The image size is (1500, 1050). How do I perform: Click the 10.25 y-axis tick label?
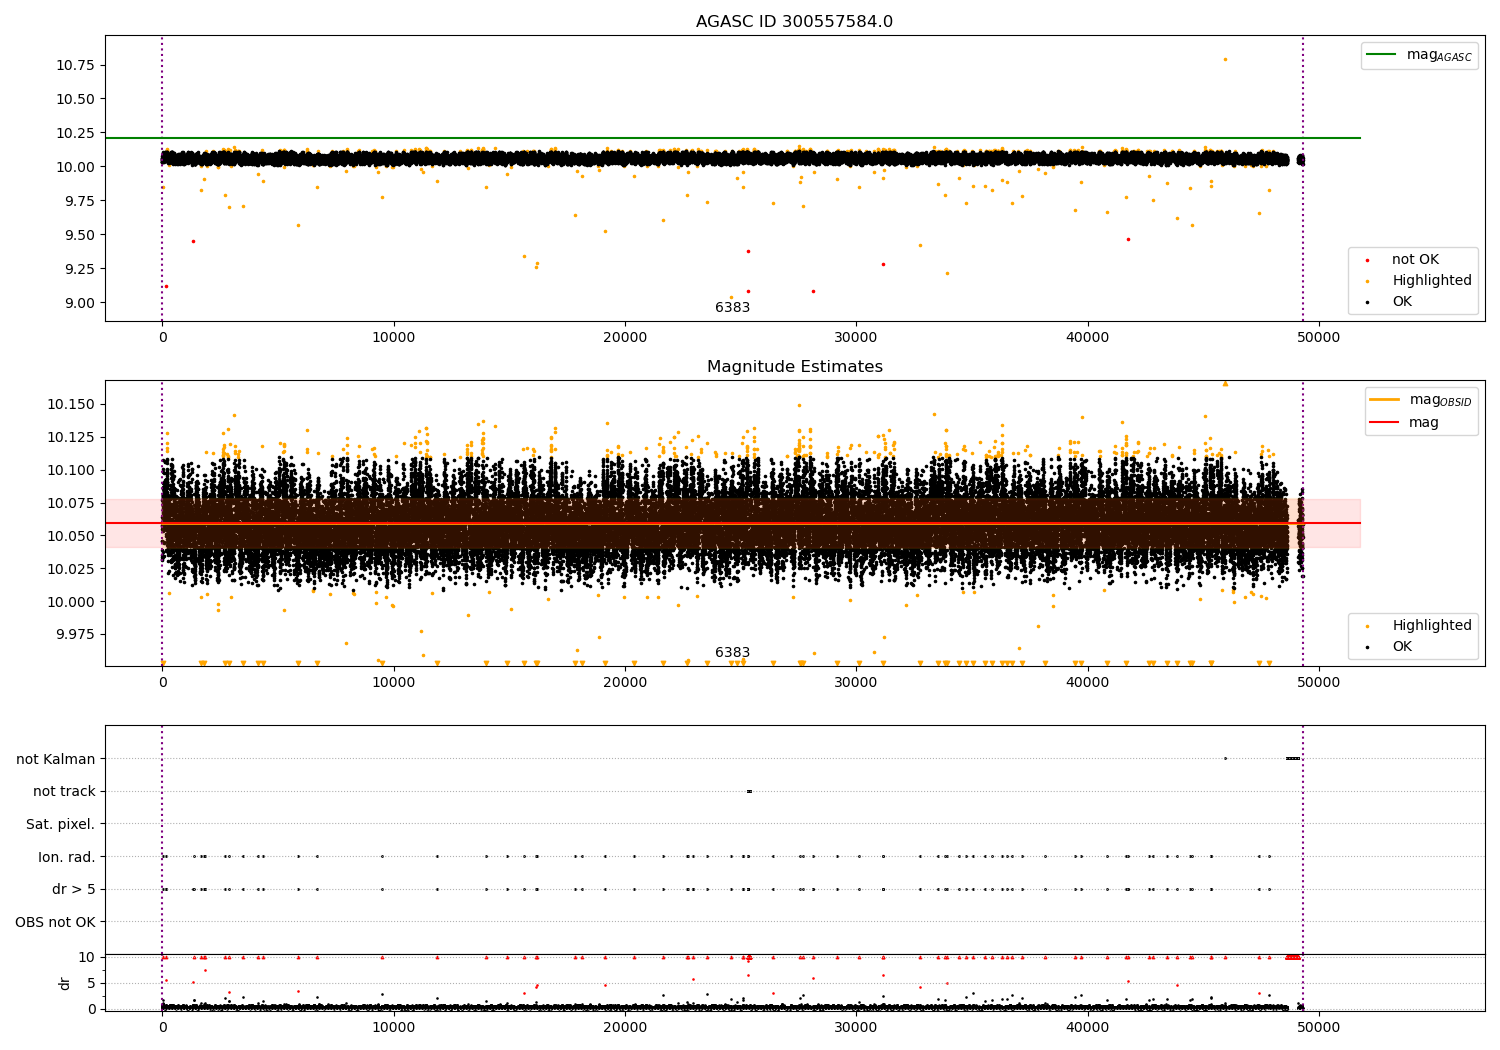coord(75,133)
